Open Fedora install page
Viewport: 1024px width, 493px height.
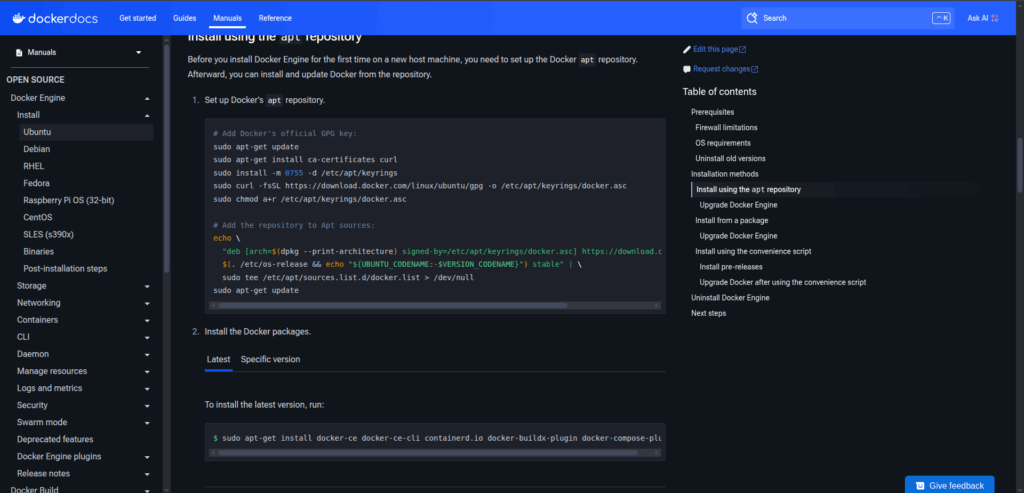[37, 183]
